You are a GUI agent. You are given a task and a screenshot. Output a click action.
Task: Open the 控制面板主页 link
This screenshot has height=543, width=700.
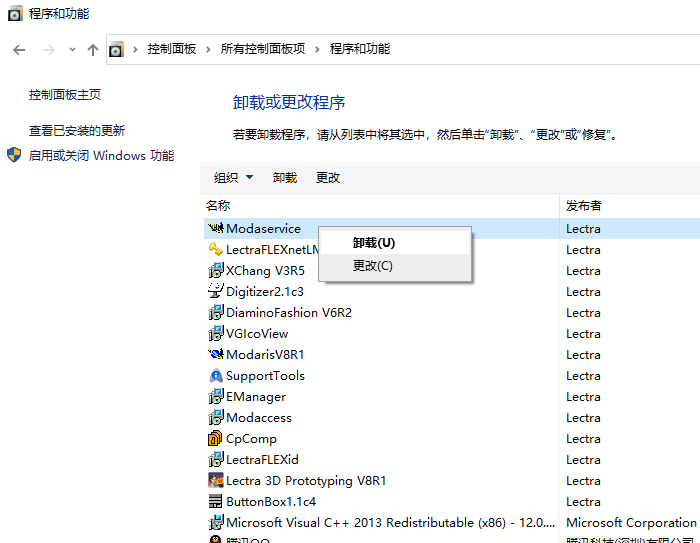pos(65,94)
